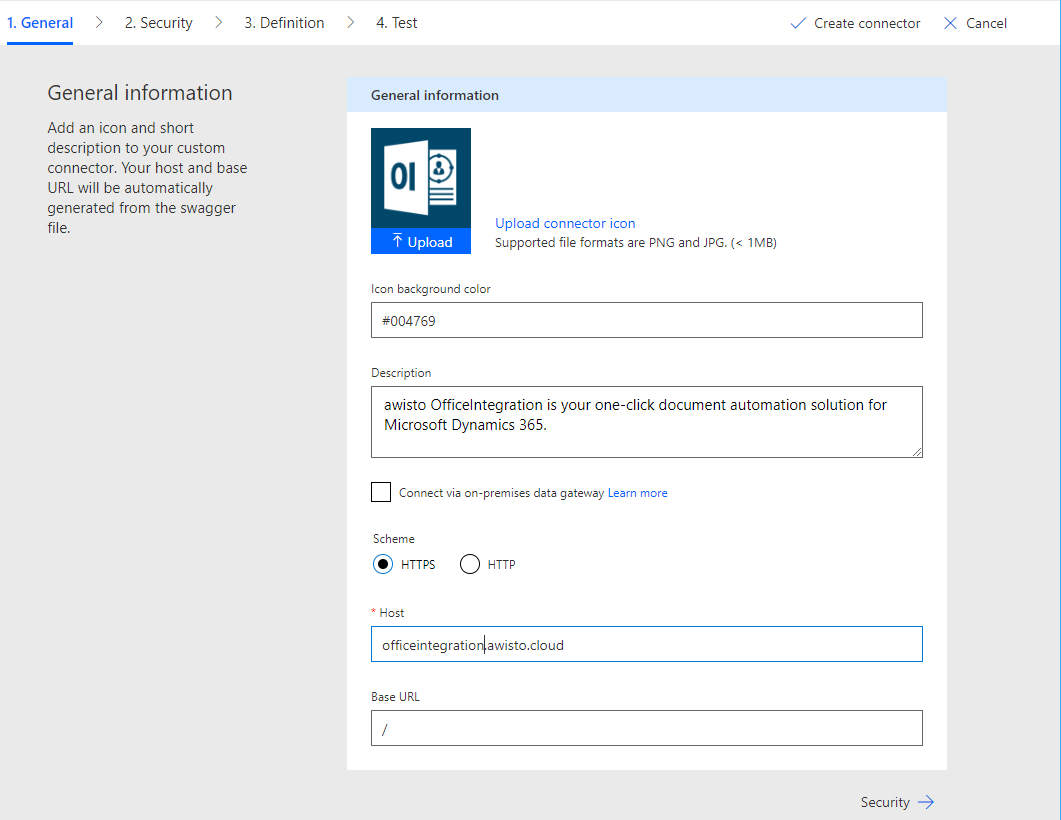Select the HTTP scheme radio button
The width and height of the screenshot is (1061, 820).
tap(470, 564)
